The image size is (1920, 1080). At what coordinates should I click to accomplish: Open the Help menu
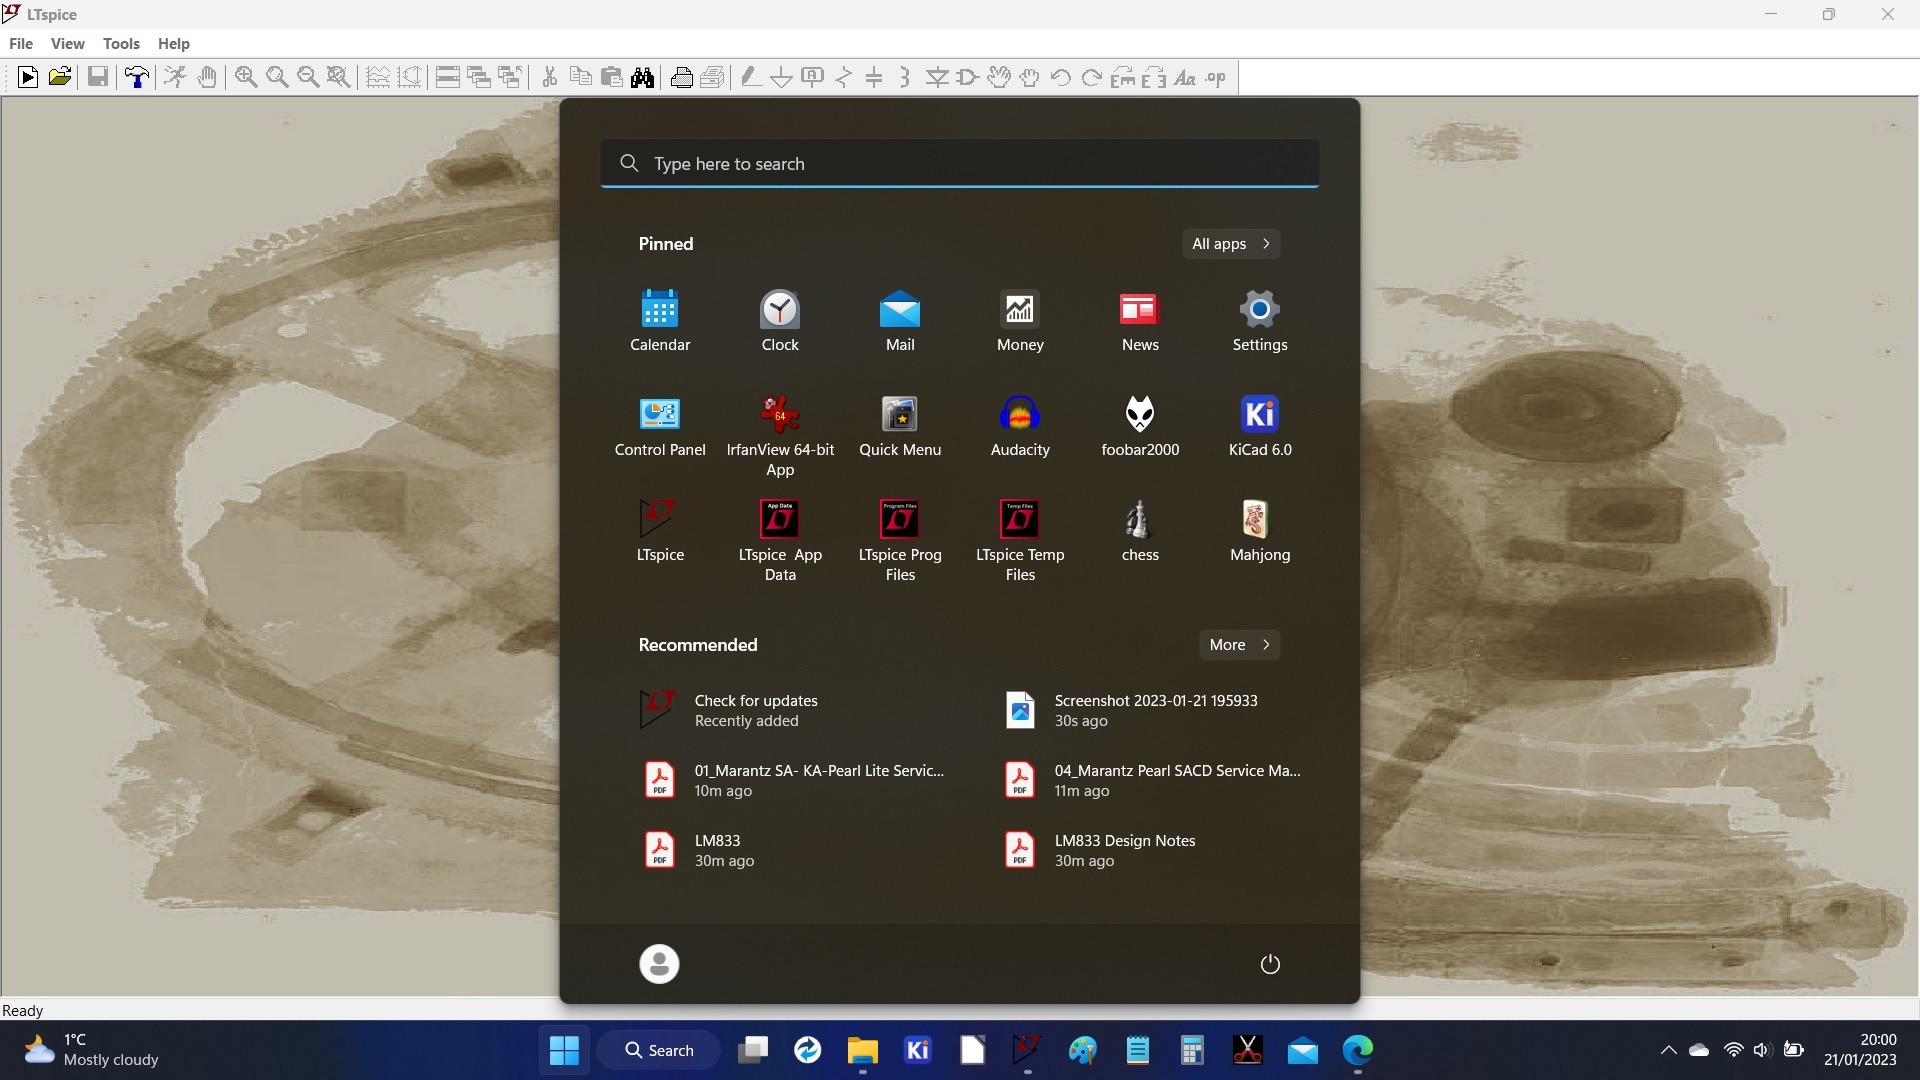[173, 43]
